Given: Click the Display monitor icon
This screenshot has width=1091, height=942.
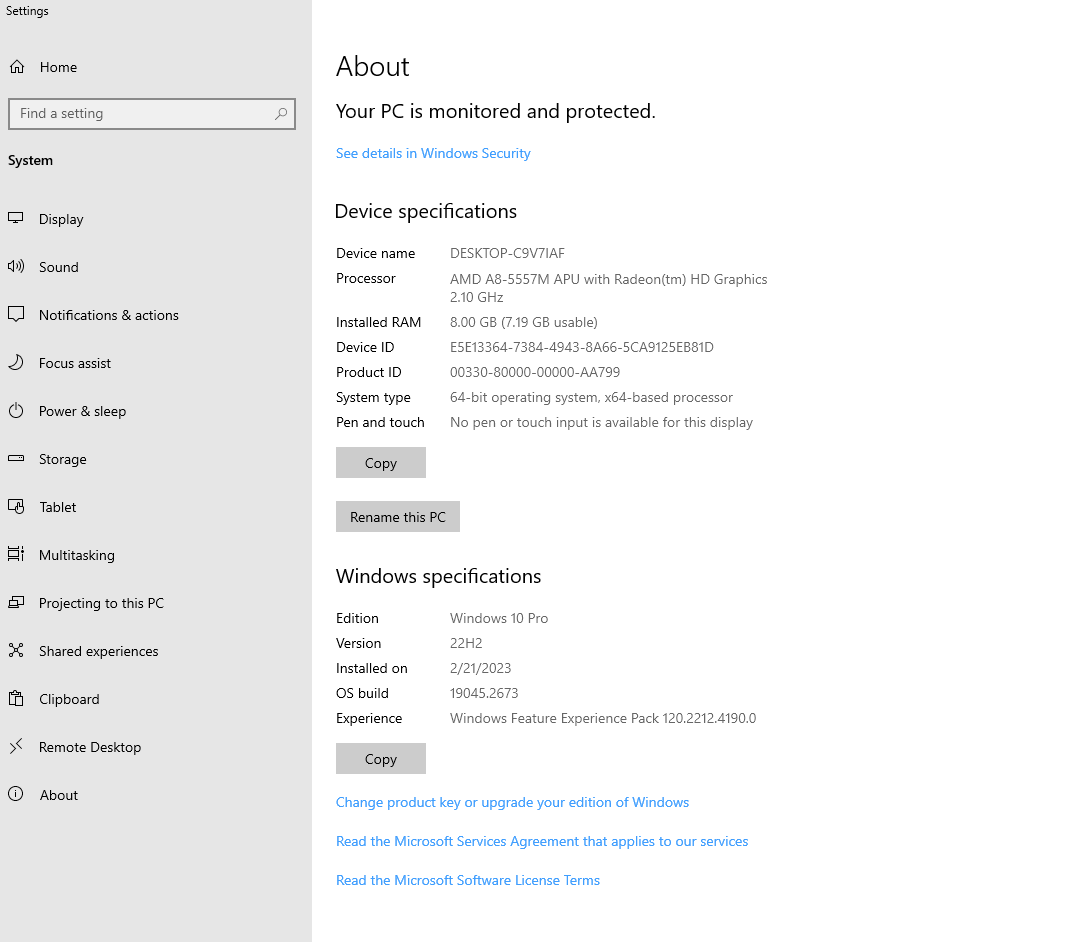Looking at the screenshot, I should (x=16, y=219).
